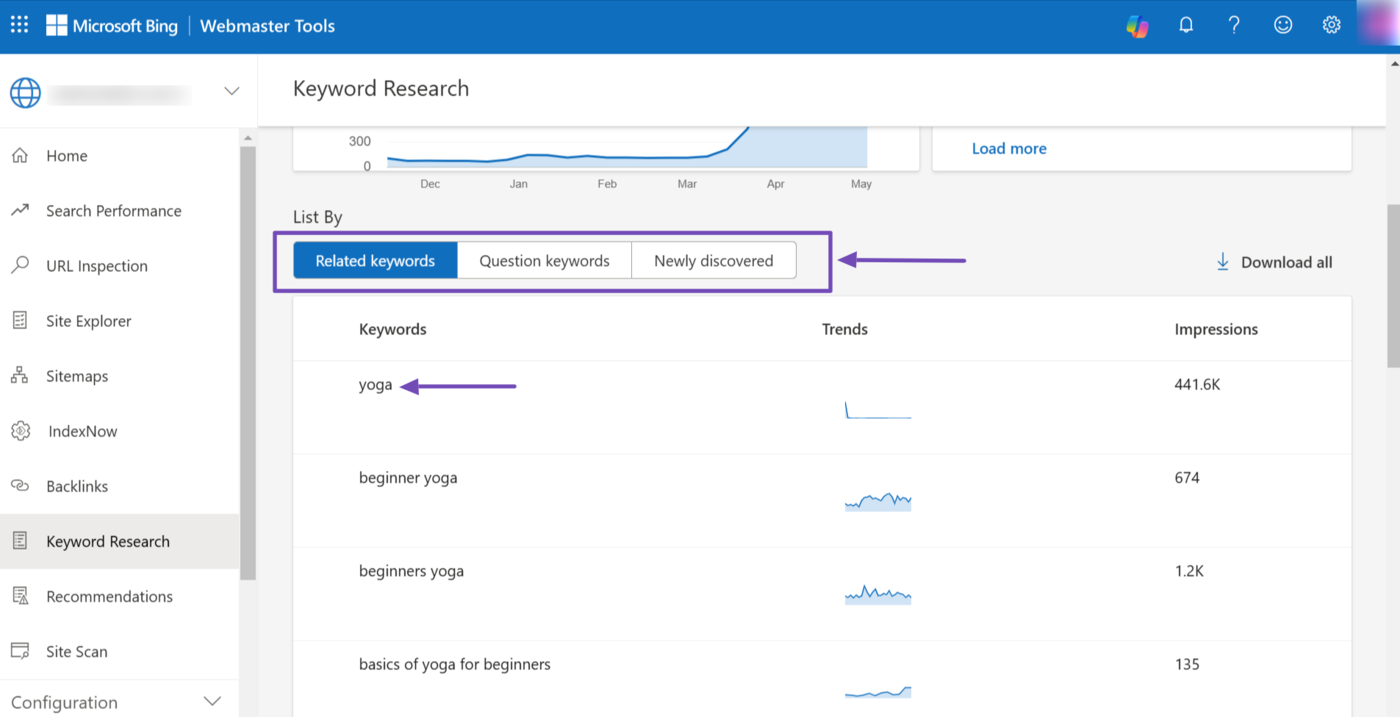Screen dimensions: 1400x717
Task: Click the Download all arrow icon
Action: tap(1222, 262)
